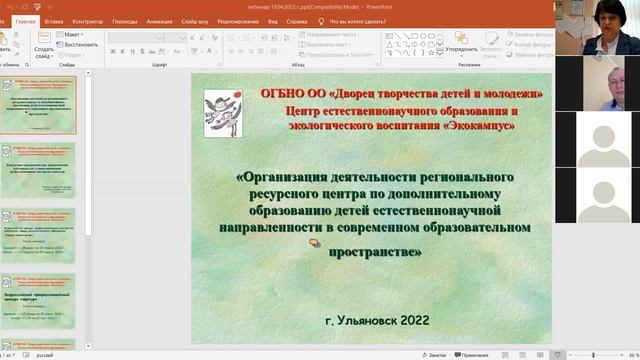Open Выровнять текст dropdown
Image resolution: width=640 pixels, height=360 pixels.
(x=325, y=44)
